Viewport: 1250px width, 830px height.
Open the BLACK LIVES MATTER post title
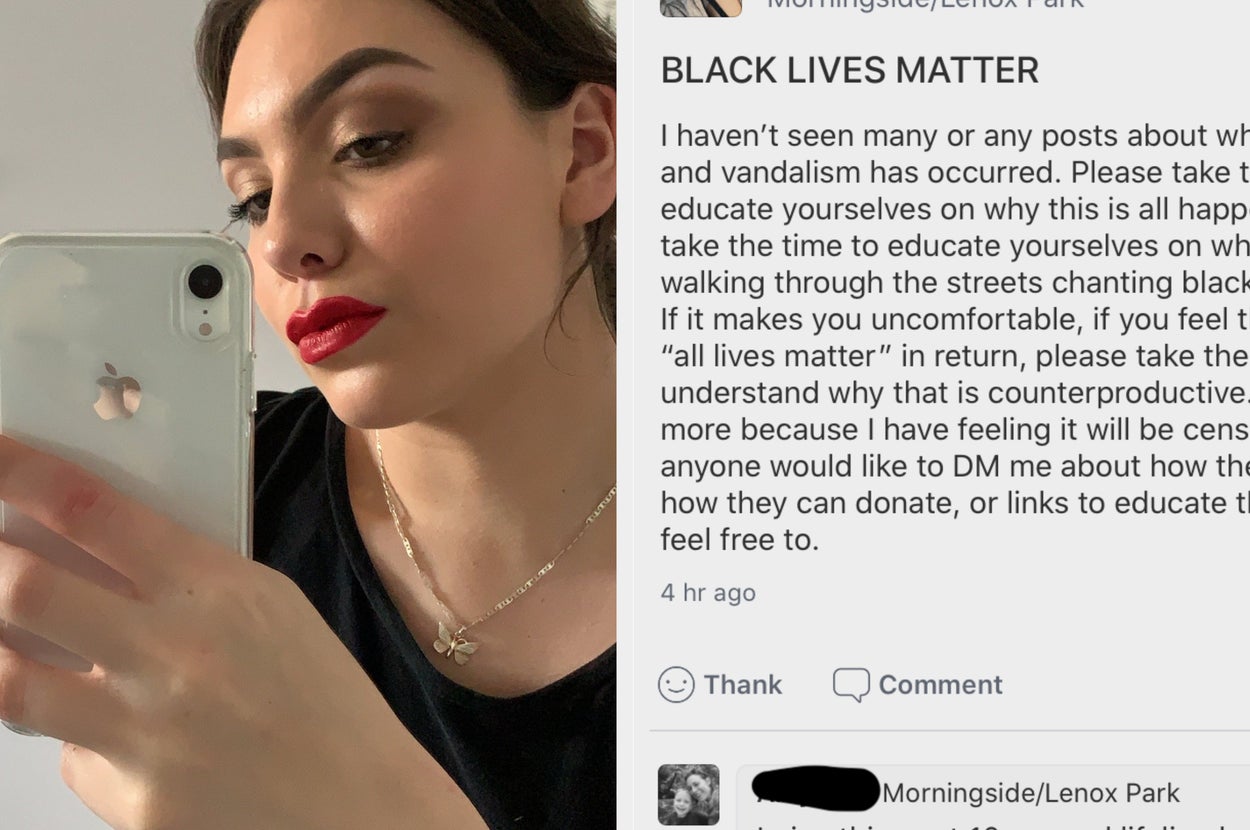(850, 70)
